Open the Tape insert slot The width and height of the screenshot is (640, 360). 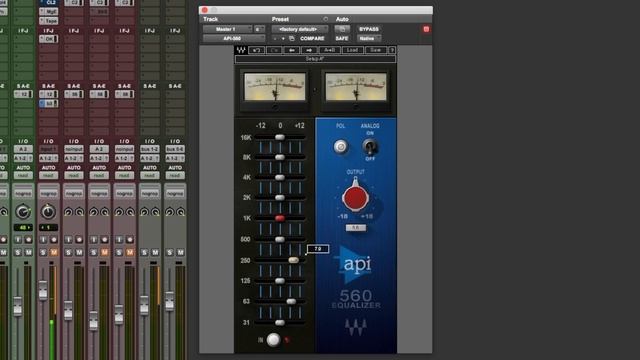pyautogui.click(x=49, y=20)
